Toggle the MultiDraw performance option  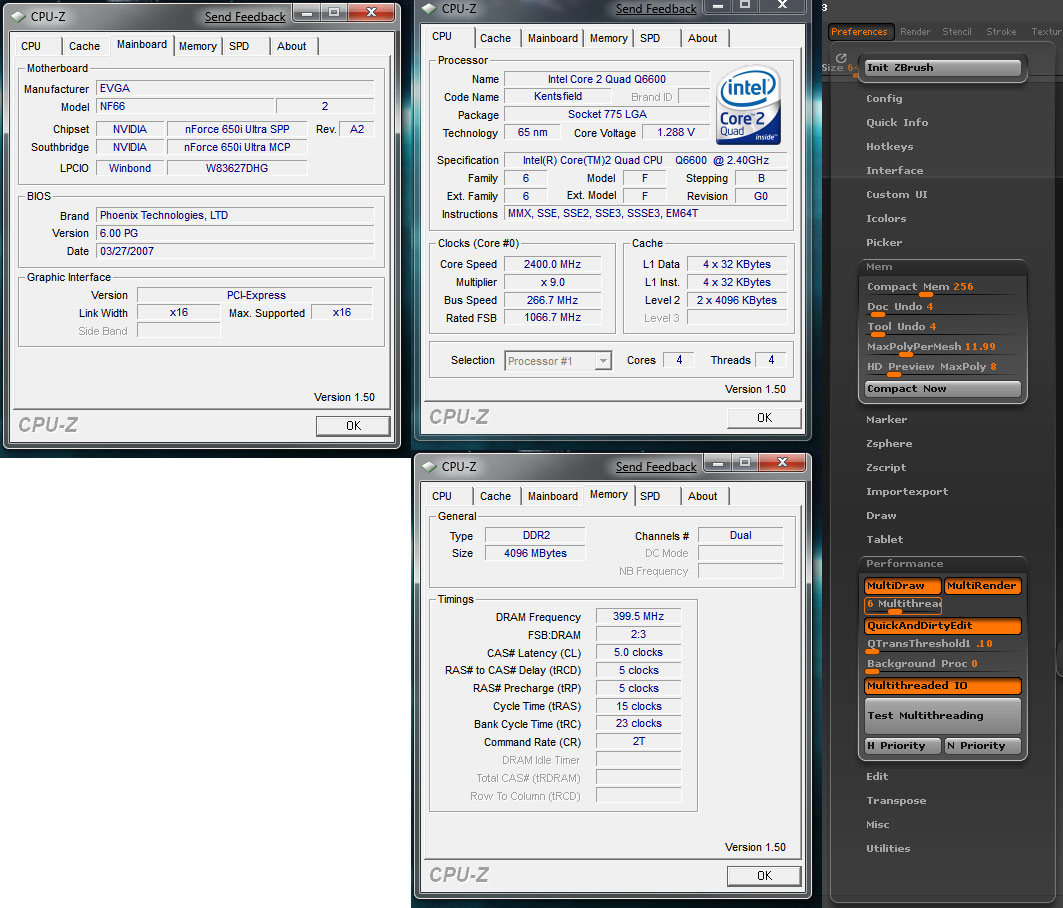pos(902,586)
